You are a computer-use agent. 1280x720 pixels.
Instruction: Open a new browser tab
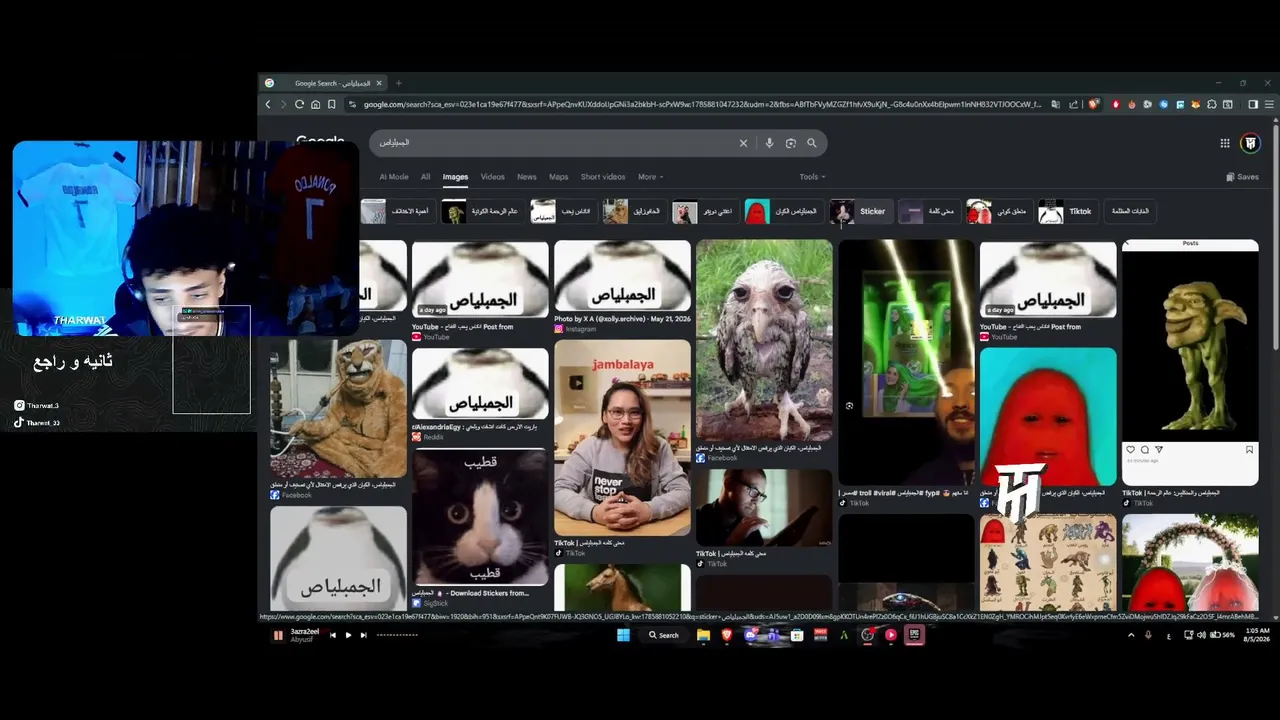(398, 83)
